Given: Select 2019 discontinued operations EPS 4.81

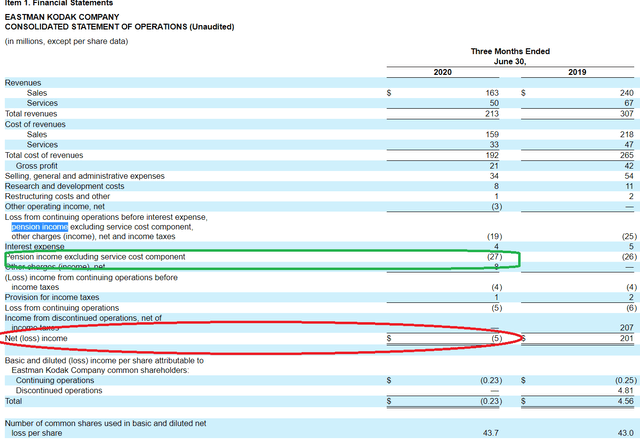Looking at the screenshot, I should [x=625, y=391].
